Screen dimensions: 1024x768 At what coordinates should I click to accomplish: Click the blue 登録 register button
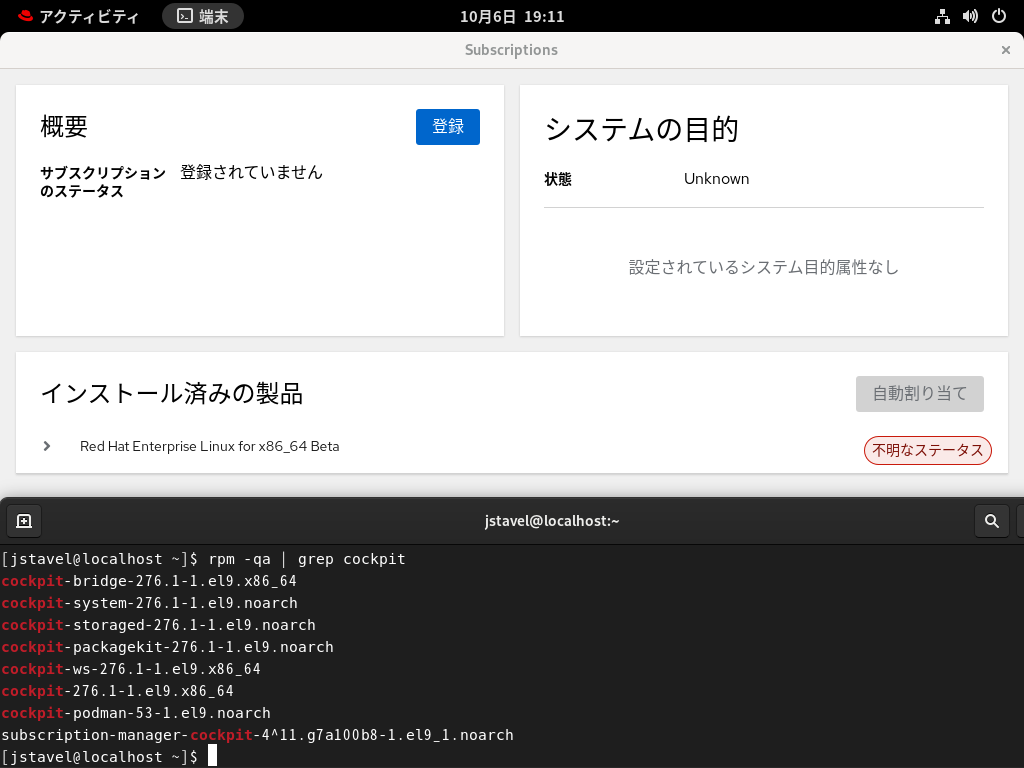pos(447,127)
